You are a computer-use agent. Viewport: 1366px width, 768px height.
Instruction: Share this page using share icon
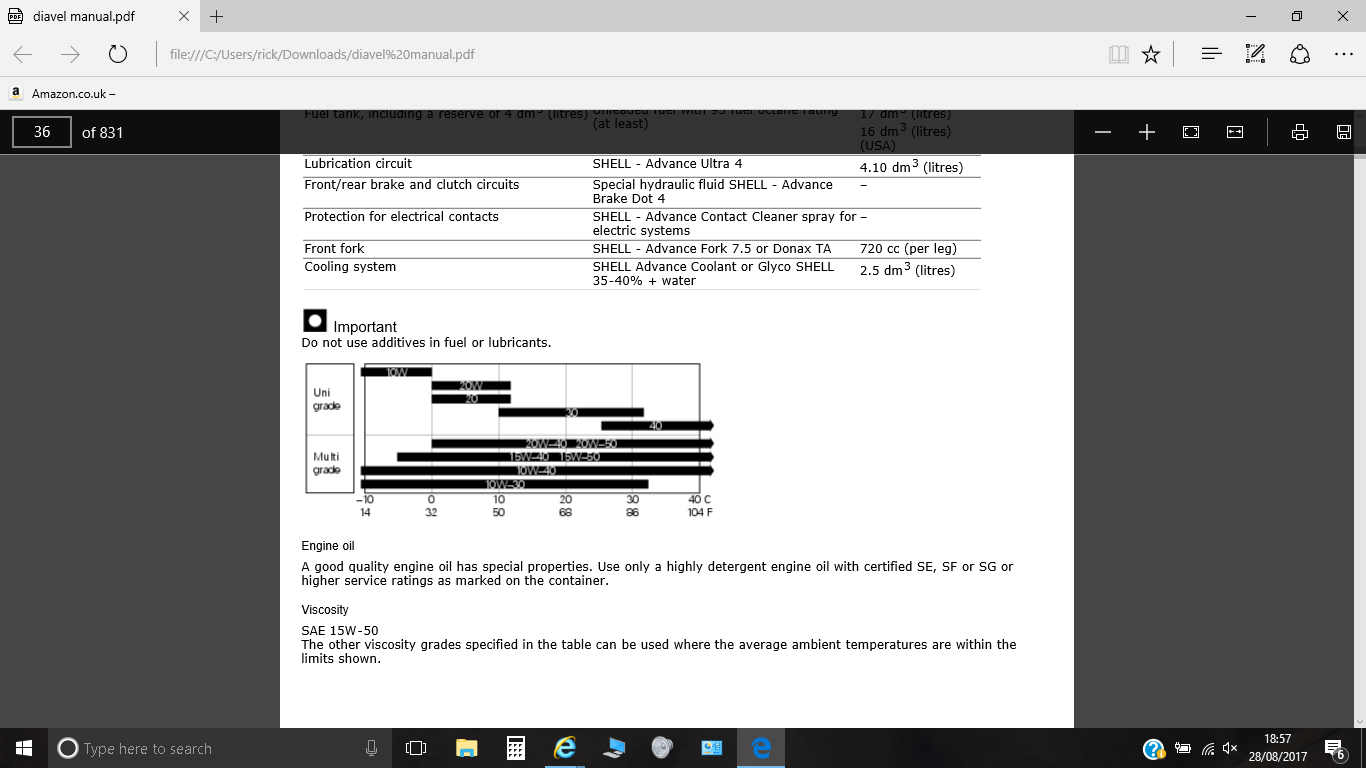[x=1300, y=54]
